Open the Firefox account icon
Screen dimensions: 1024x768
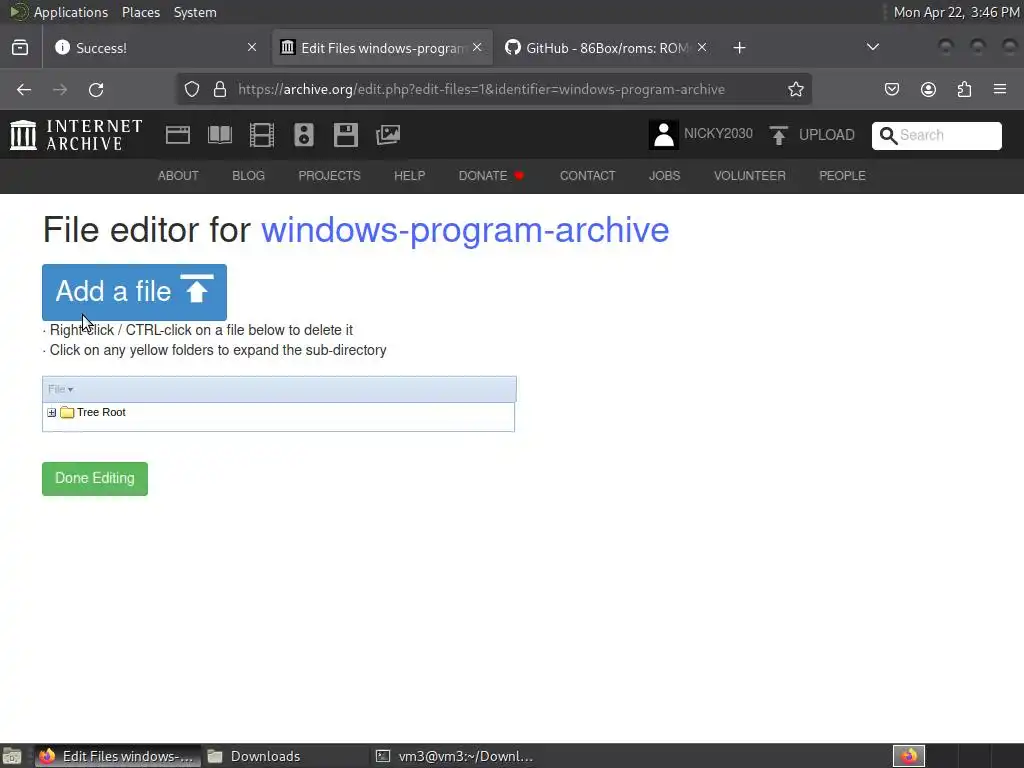(x=928, y=89)
